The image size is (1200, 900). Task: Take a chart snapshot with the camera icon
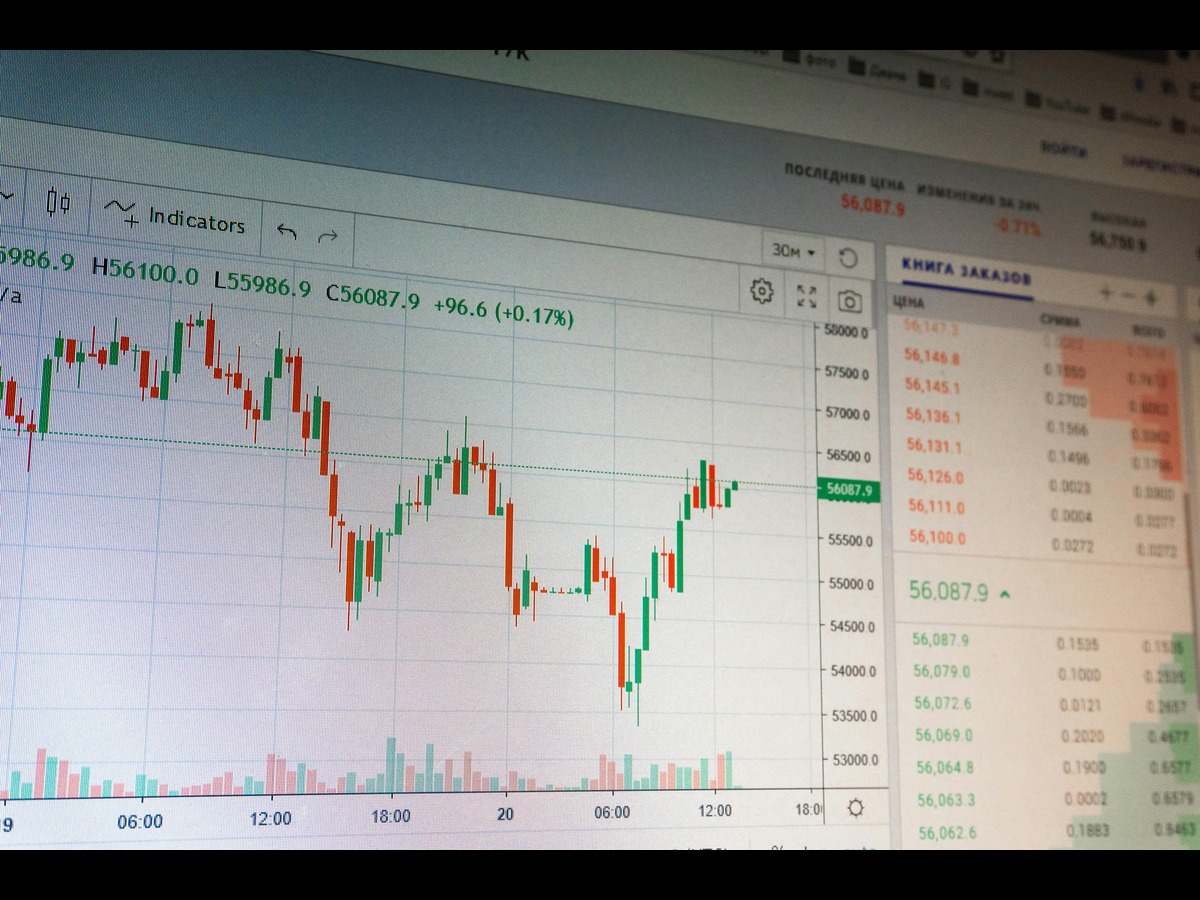pyautogui.click(x=850, y=301)
